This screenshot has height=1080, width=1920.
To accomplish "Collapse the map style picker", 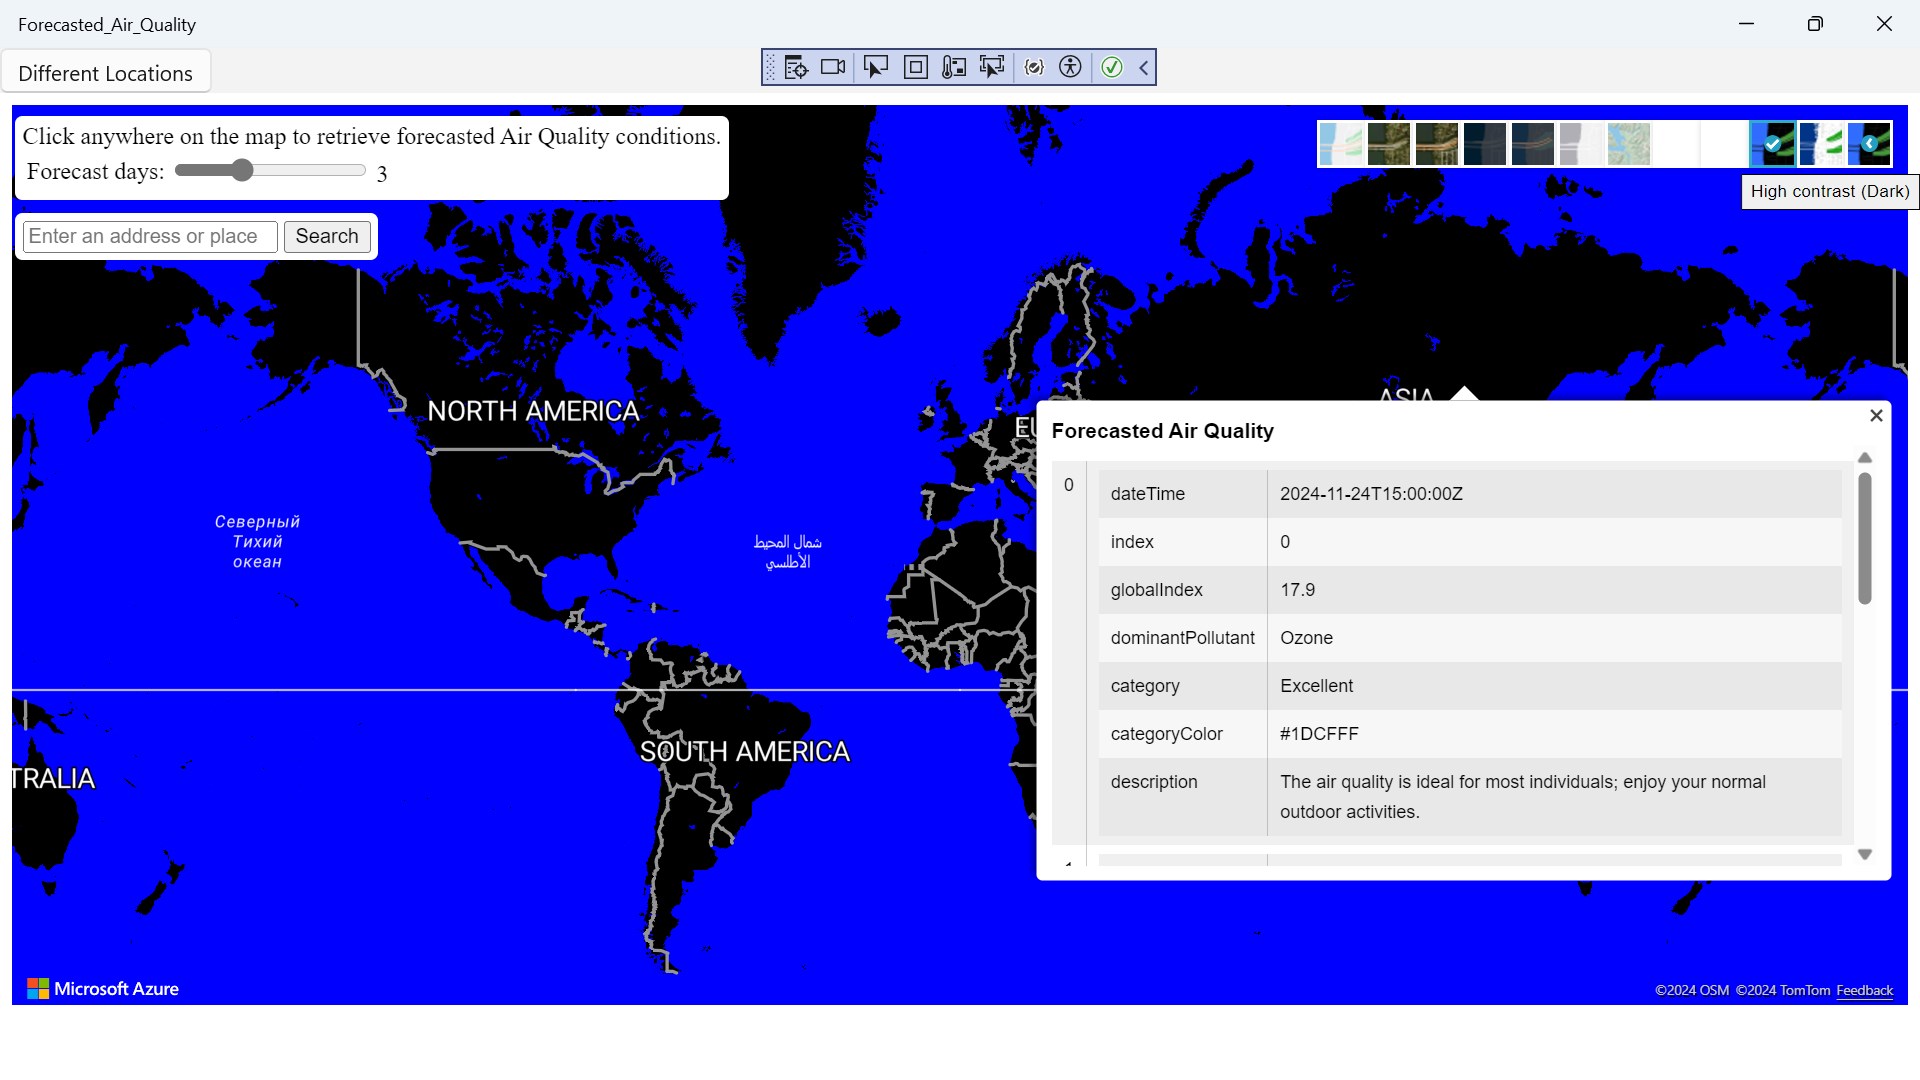I will (x=1869, y=144).
